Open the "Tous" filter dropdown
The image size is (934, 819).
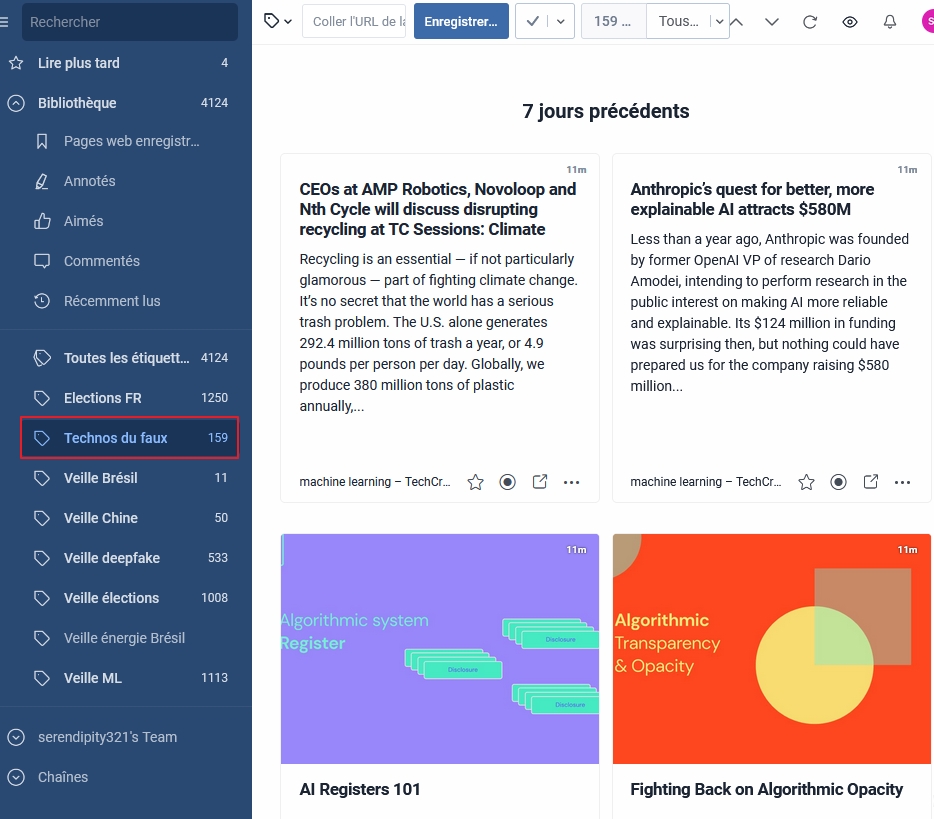coord(688,21)
